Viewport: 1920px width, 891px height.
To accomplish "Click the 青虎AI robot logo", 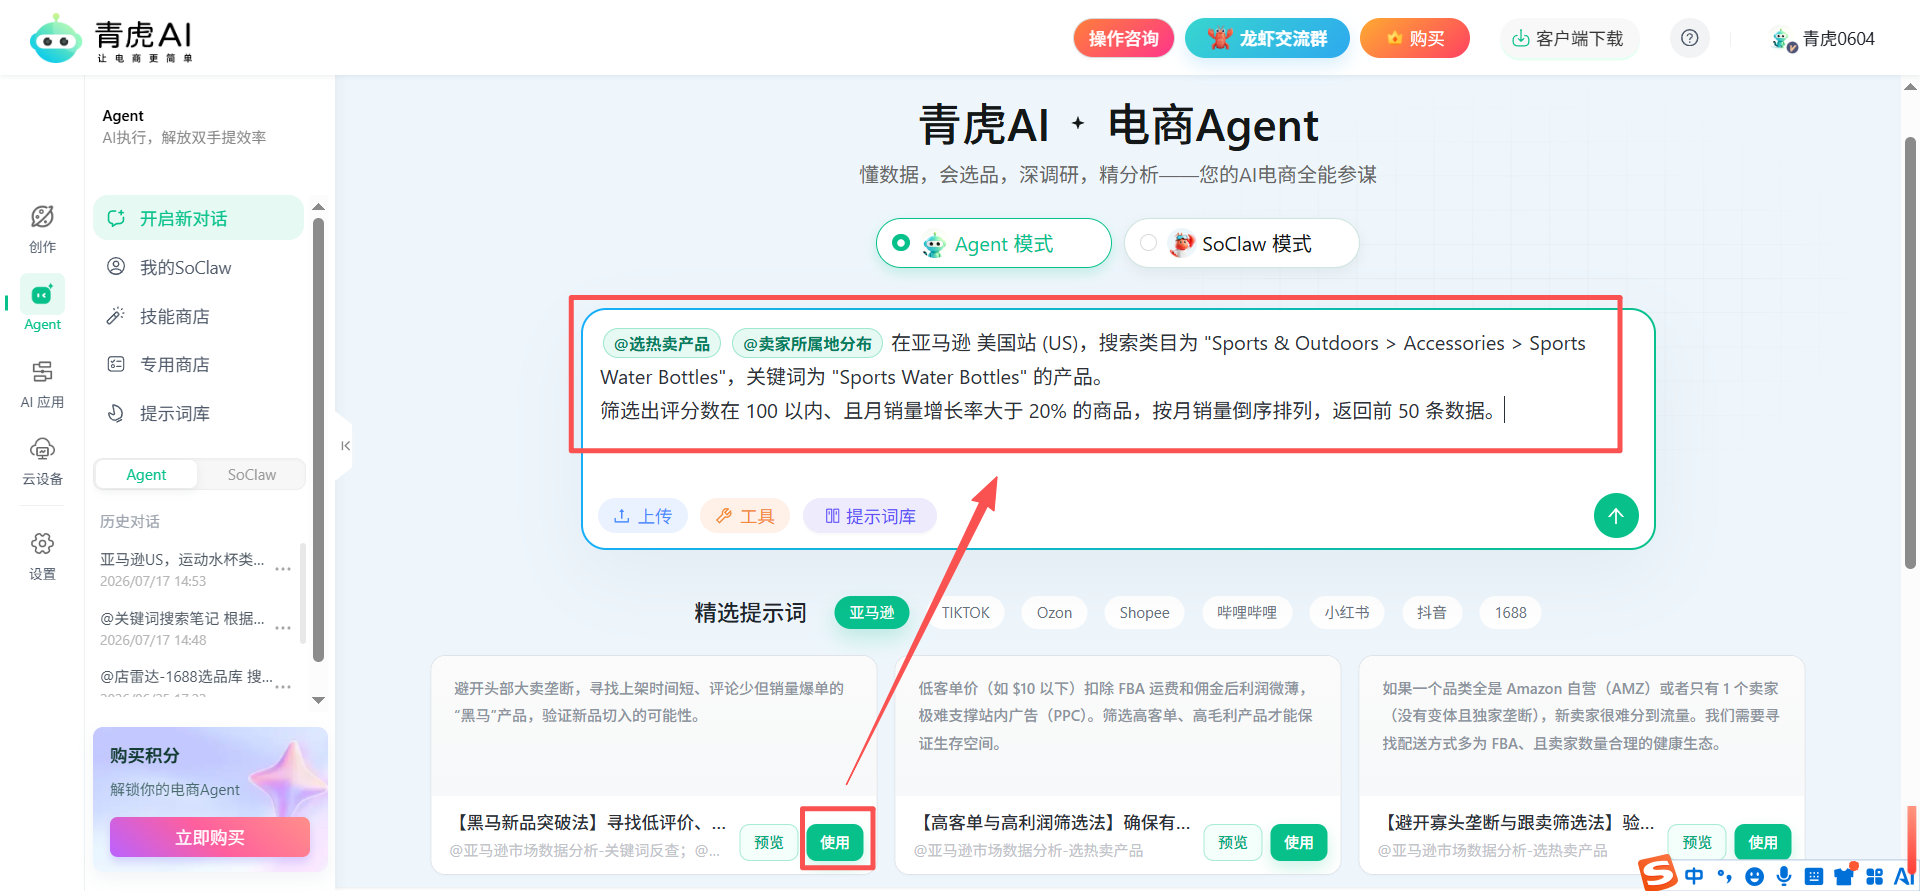I will pos(55,38).
